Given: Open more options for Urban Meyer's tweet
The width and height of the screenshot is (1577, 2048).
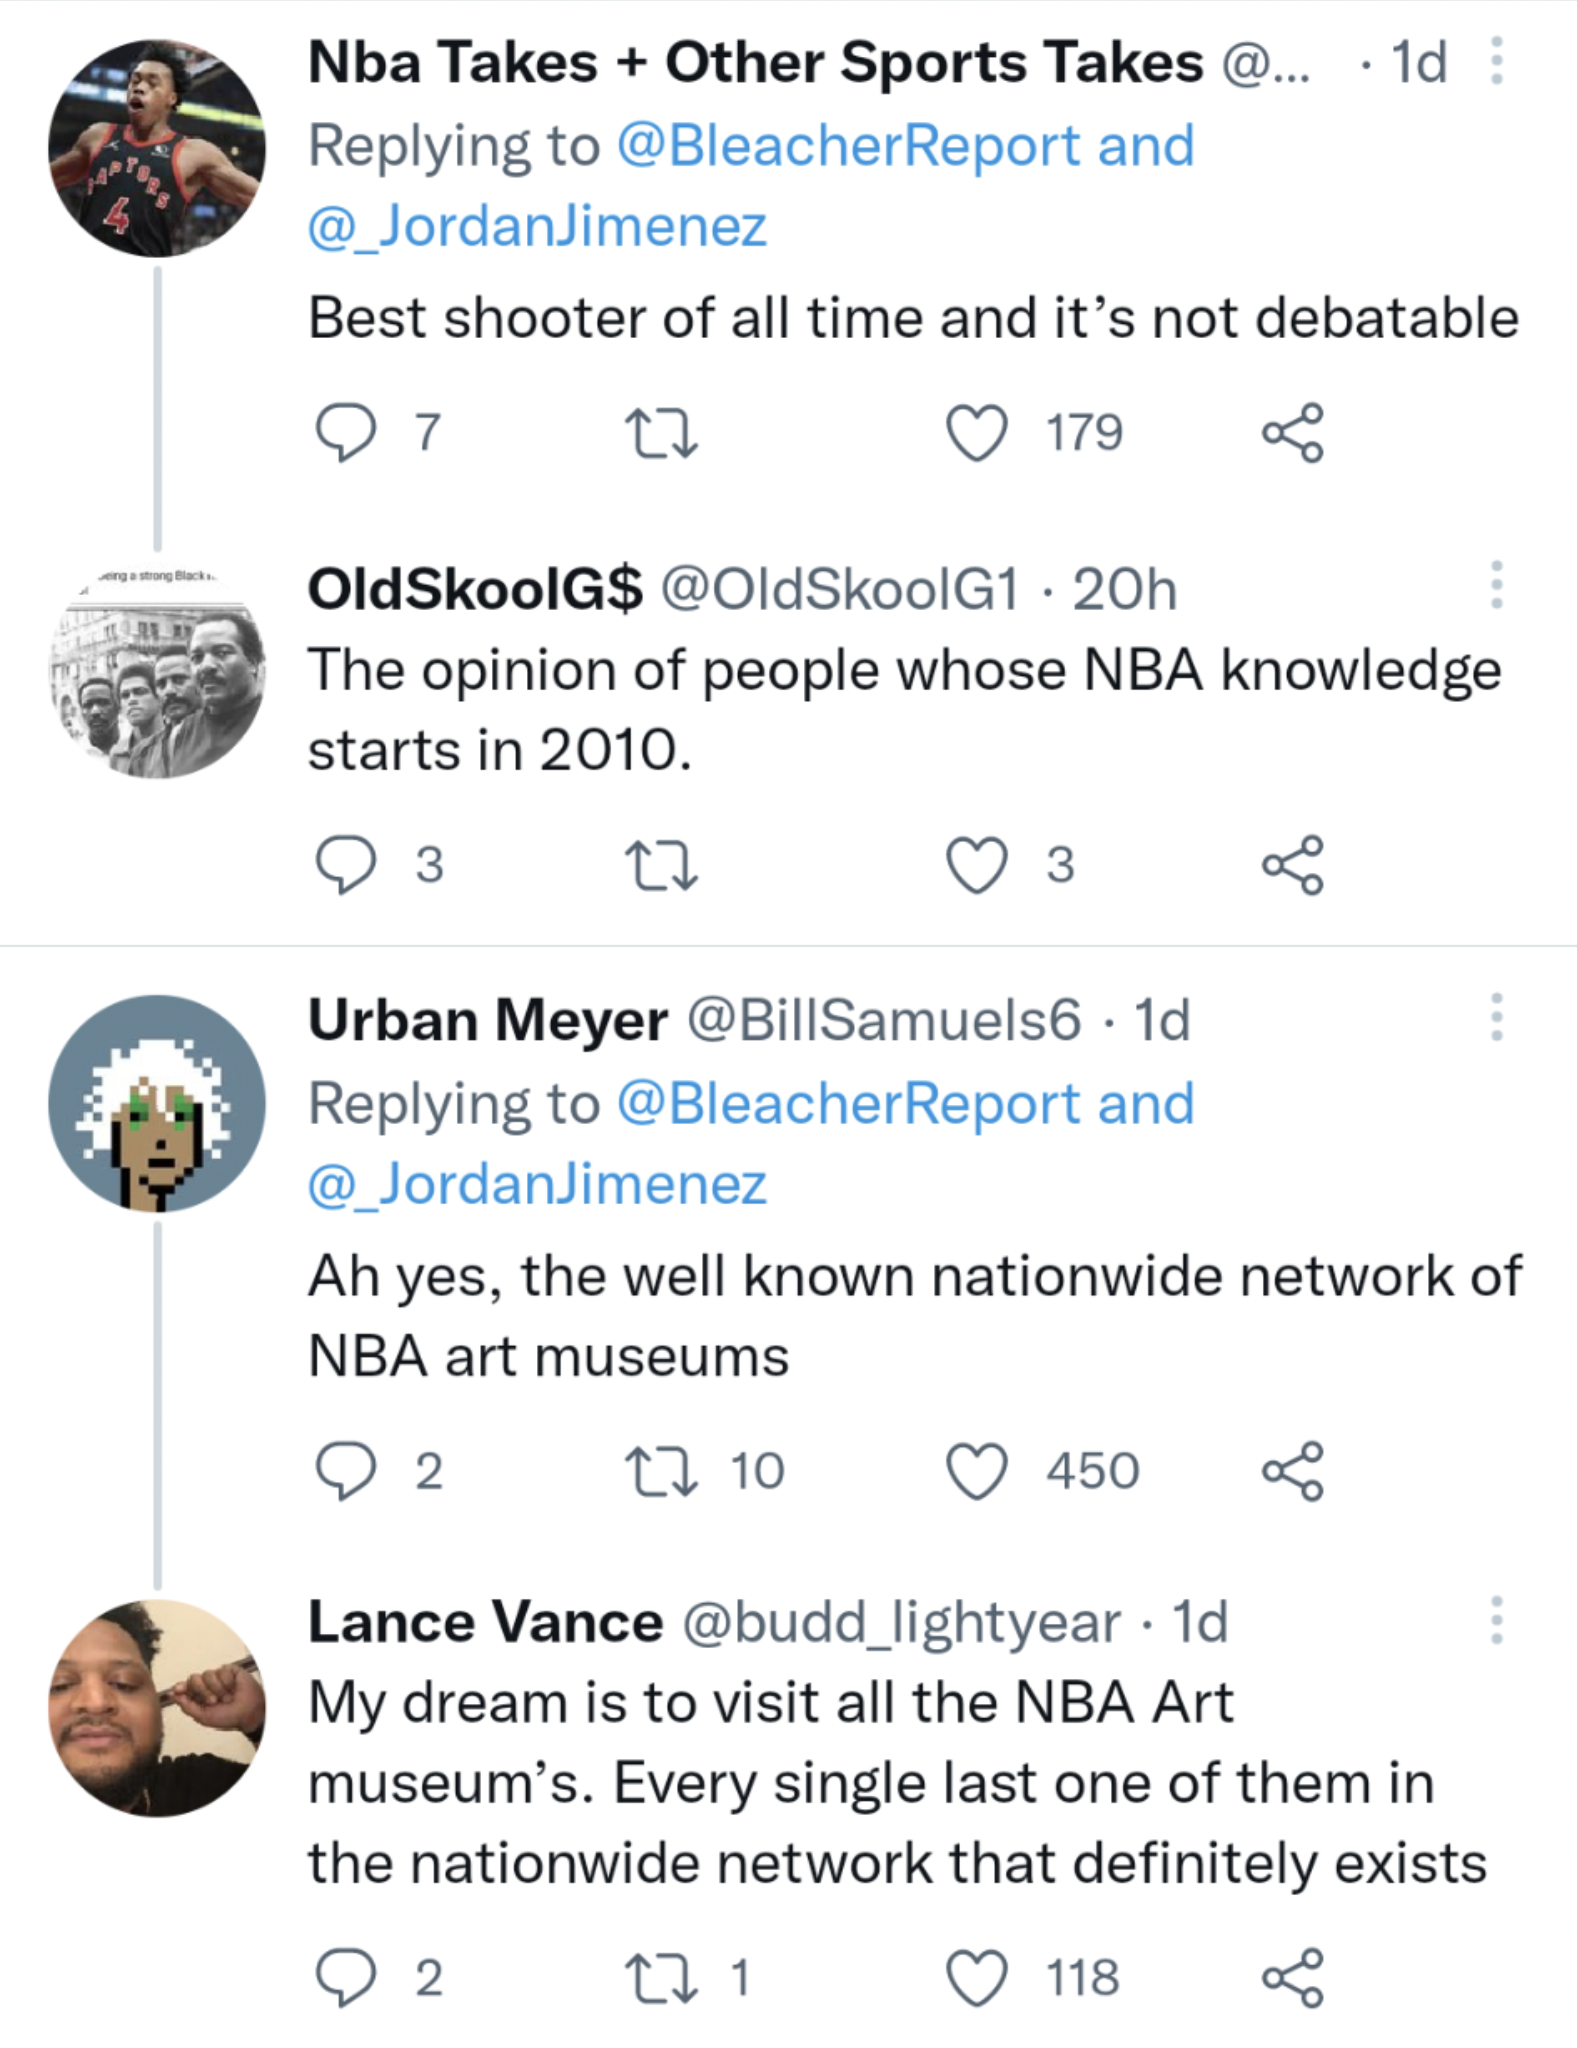Looking at the screenshot, I should pyautogui.click(x=1496, y=1017).
